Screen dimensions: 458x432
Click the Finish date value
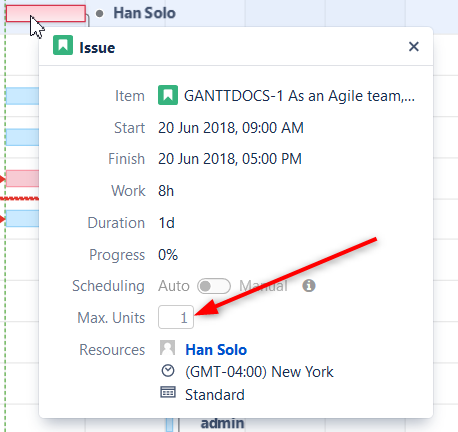[x=230, y=159]
